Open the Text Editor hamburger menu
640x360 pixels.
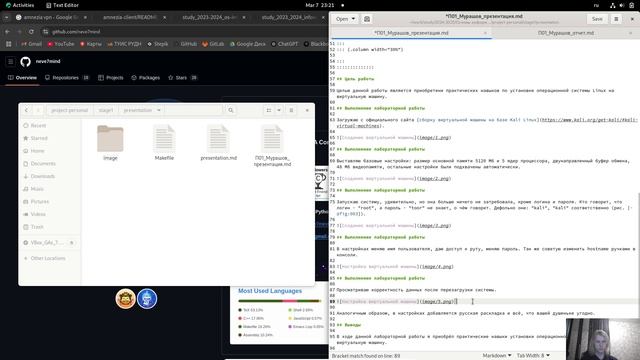(616, 19)
